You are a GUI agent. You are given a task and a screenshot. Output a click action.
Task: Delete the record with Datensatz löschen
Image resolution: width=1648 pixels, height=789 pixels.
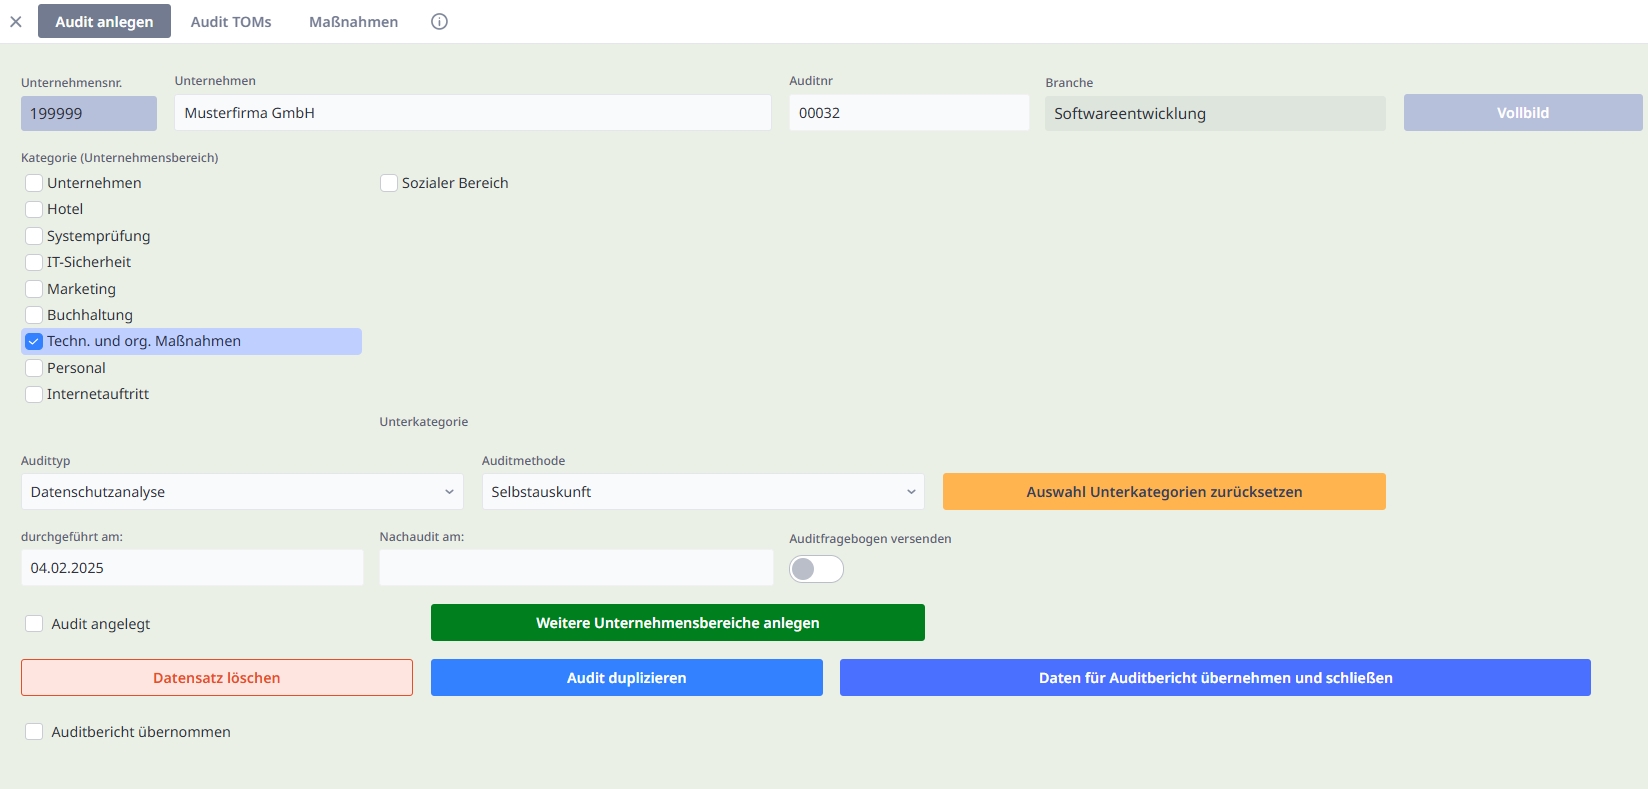217,678
